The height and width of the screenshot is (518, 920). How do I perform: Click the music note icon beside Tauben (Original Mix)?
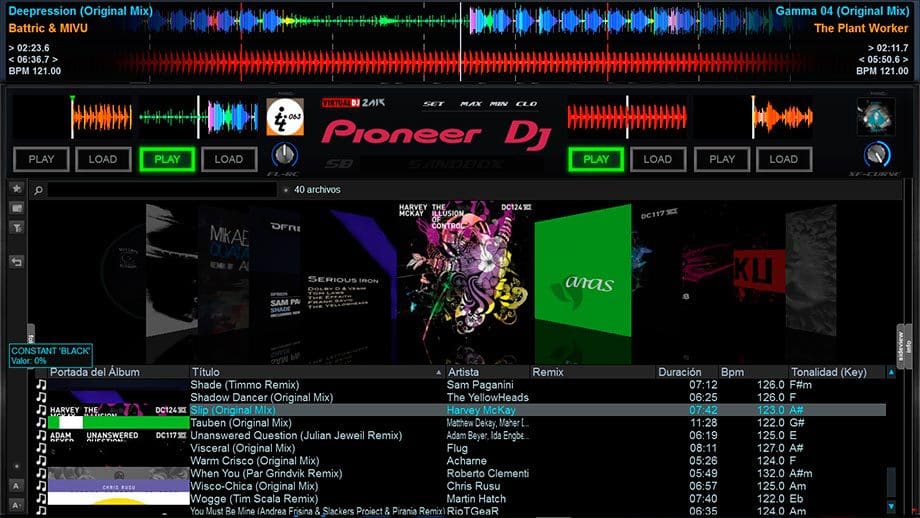click(41, 422)
